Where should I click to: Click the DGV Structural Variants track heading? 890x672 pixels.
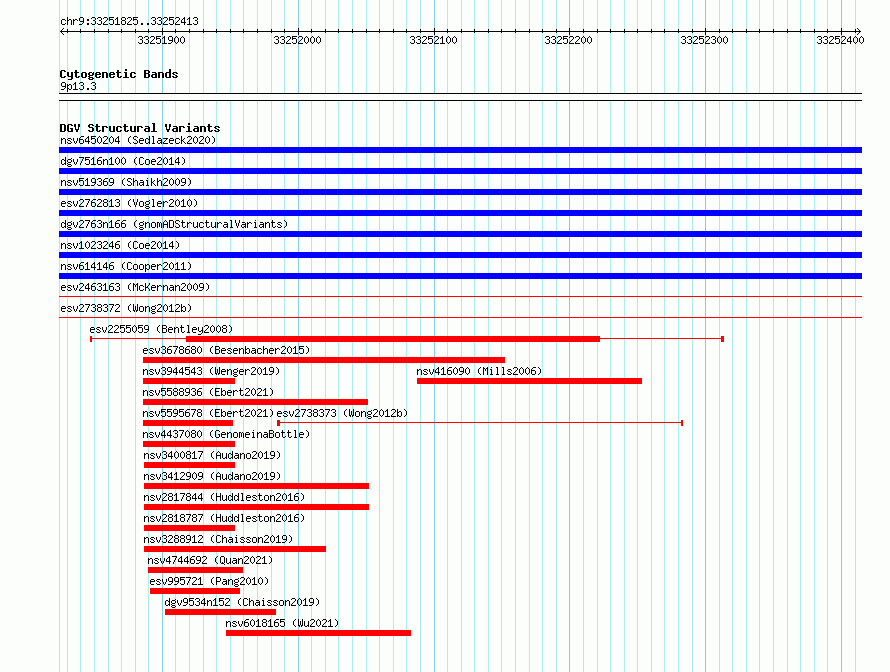click(x=140, y=128)
